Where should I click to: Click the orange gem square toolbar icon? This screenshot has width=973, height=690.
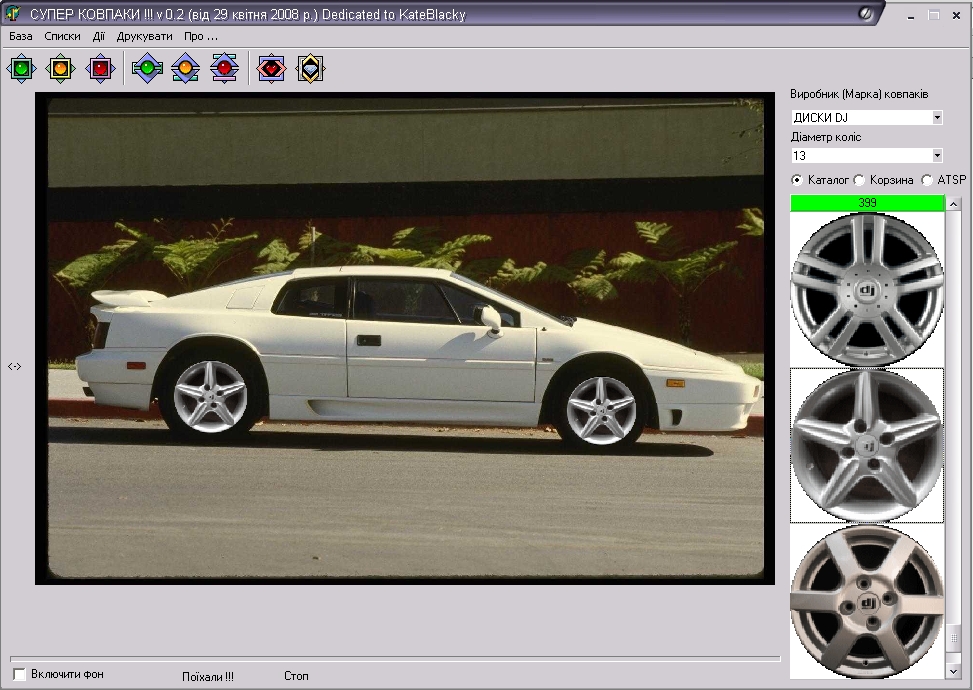point(61,68)
